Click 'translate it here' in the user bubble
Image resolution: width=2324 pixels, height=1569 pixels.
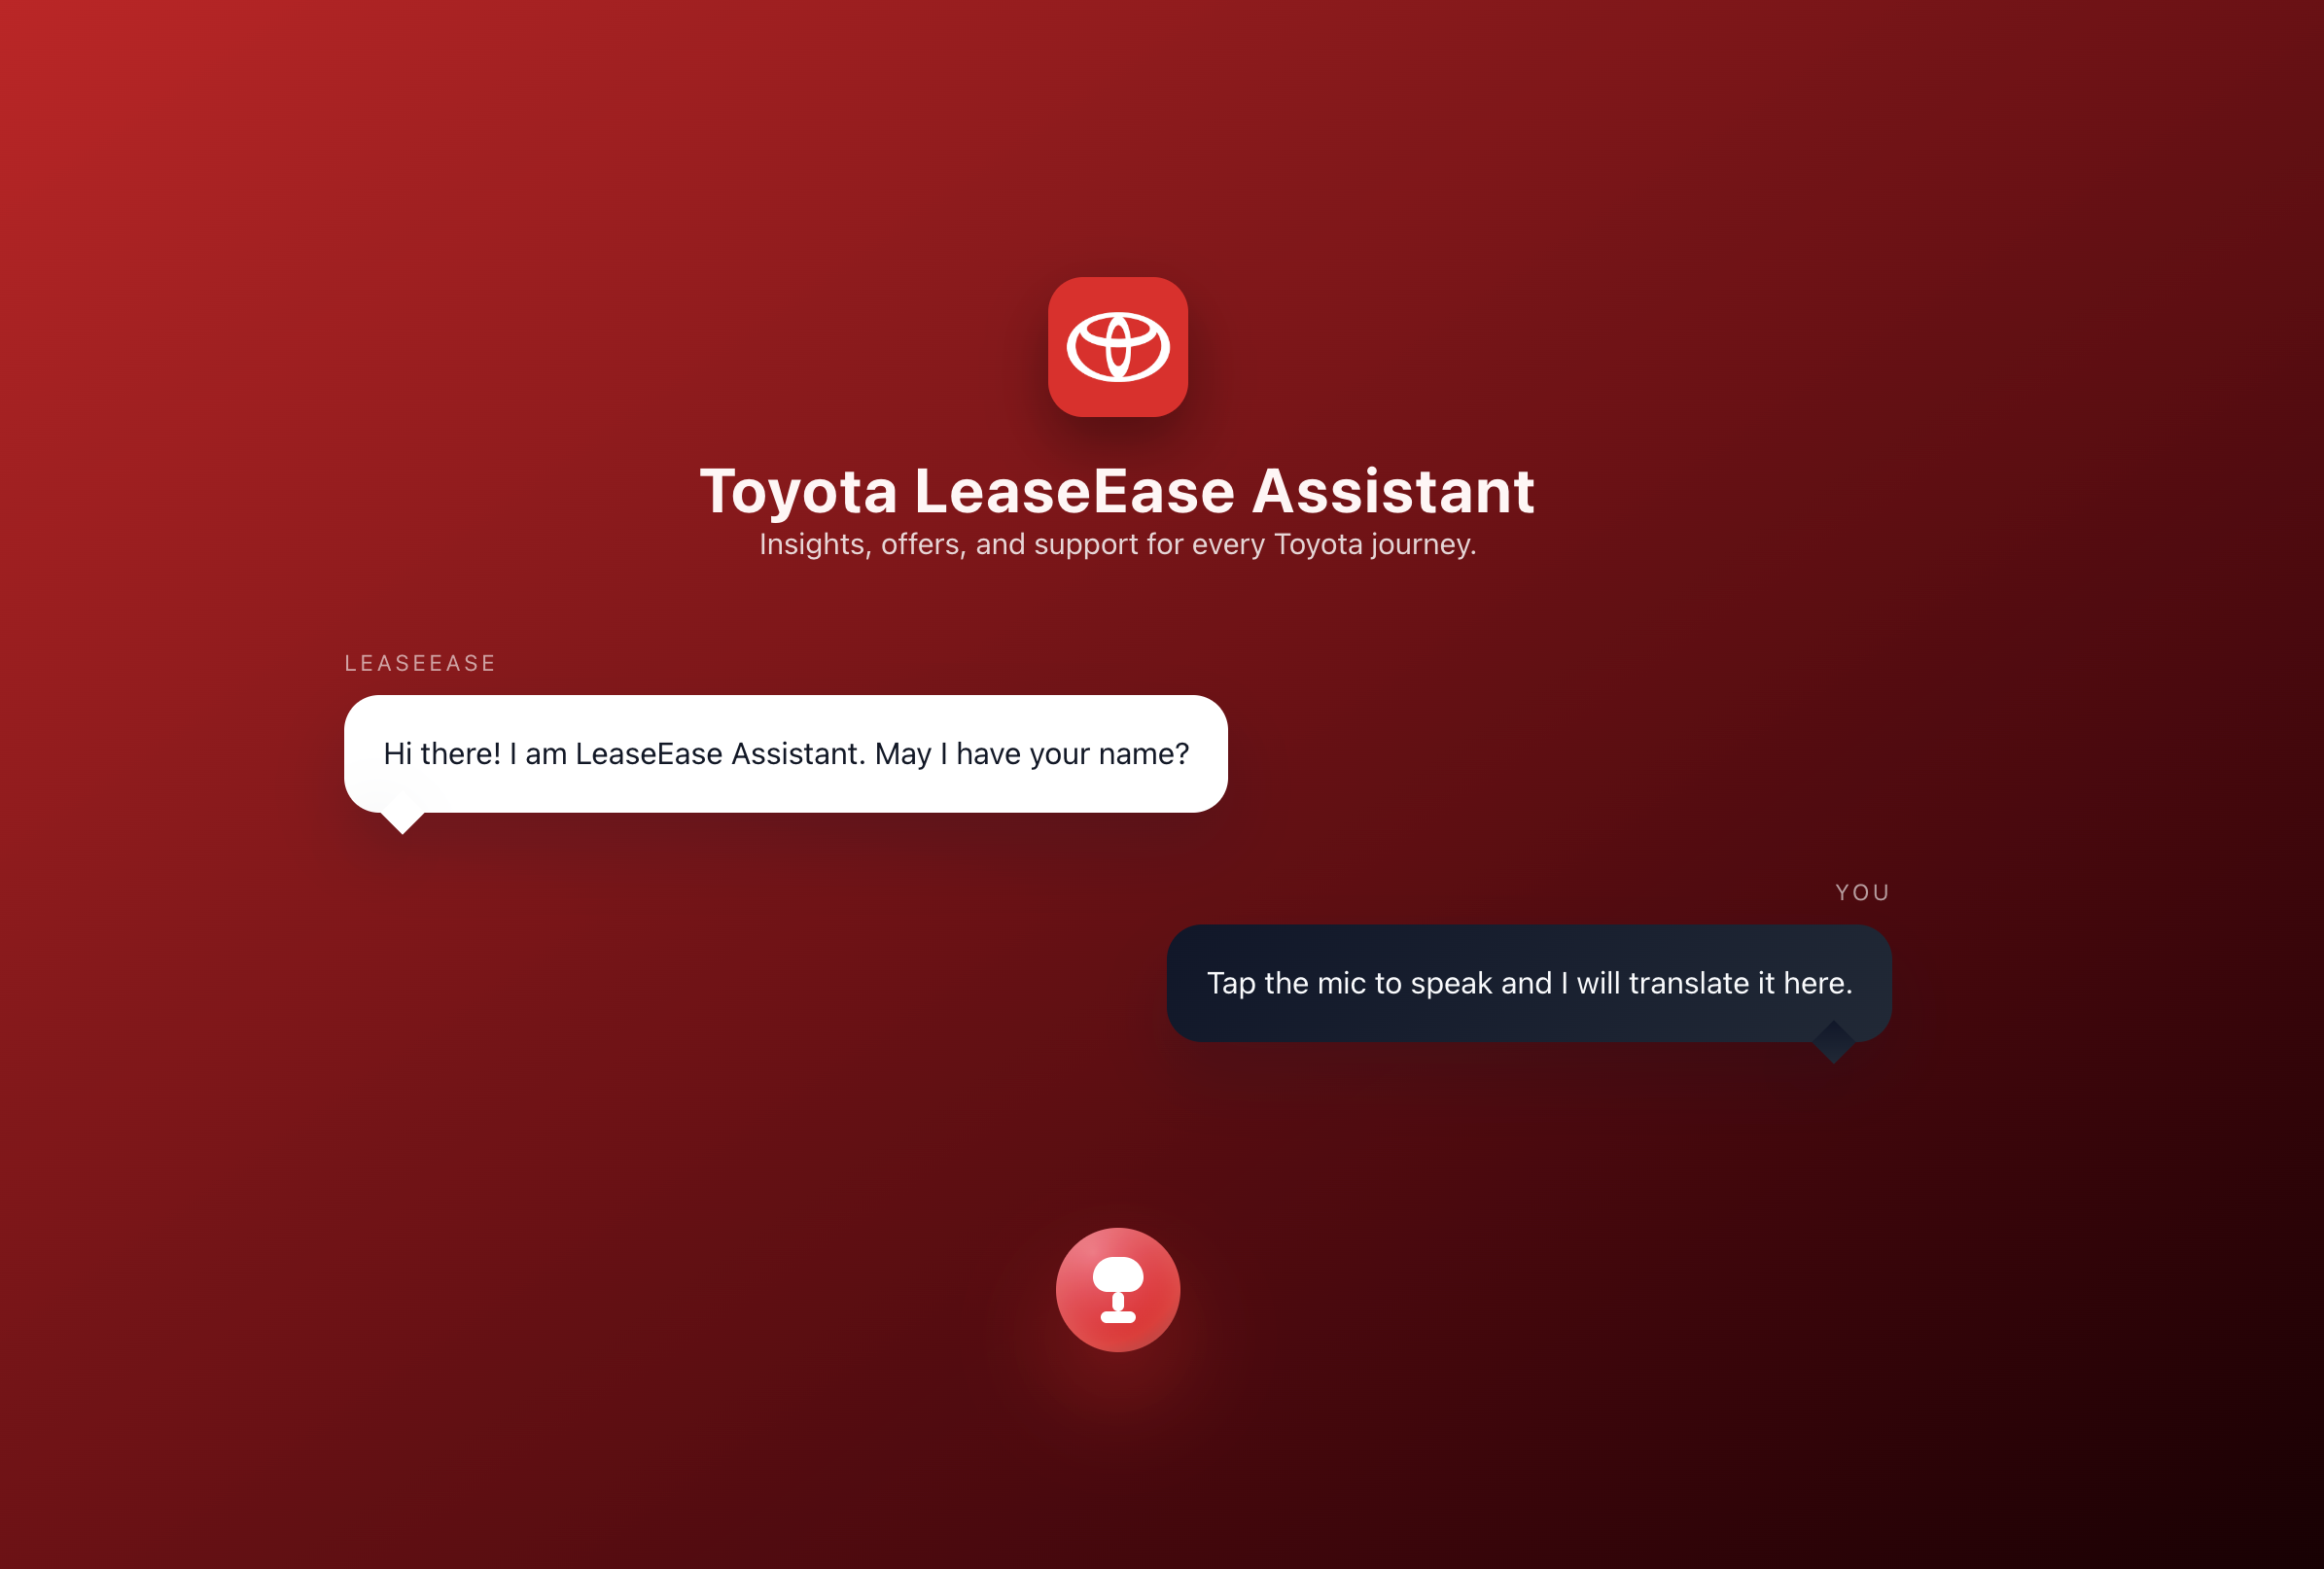[x=1739, y=983]
